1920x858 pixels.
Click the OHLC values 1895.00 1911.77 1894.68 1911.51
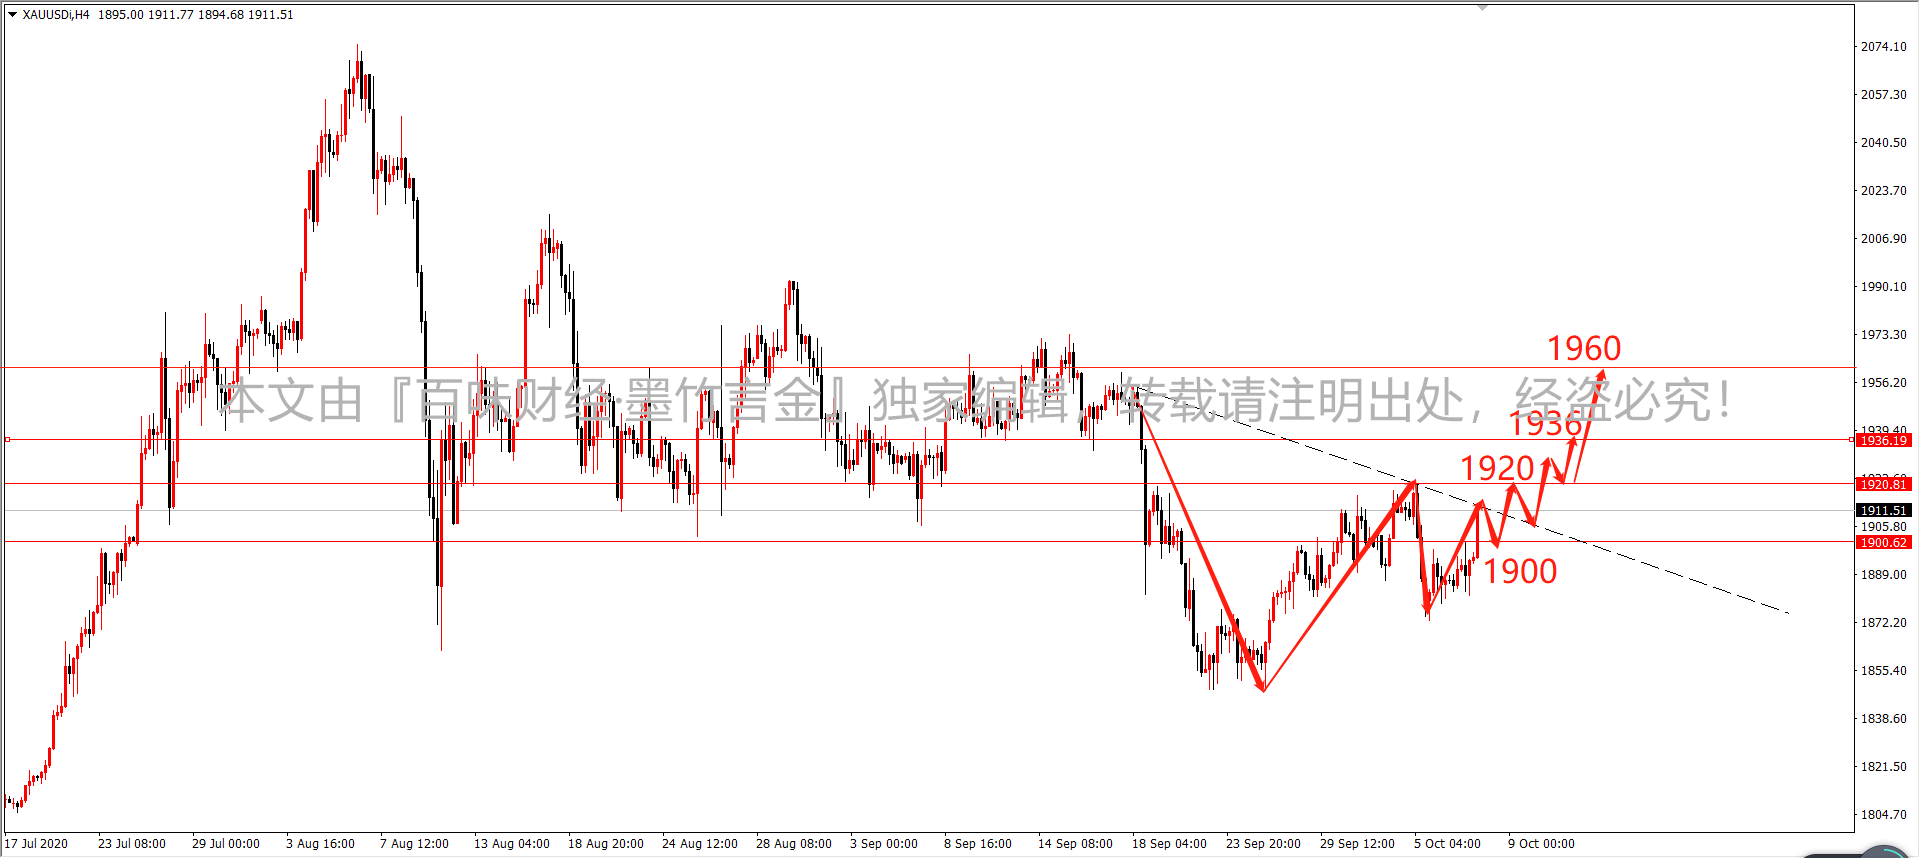coord(196,15)
